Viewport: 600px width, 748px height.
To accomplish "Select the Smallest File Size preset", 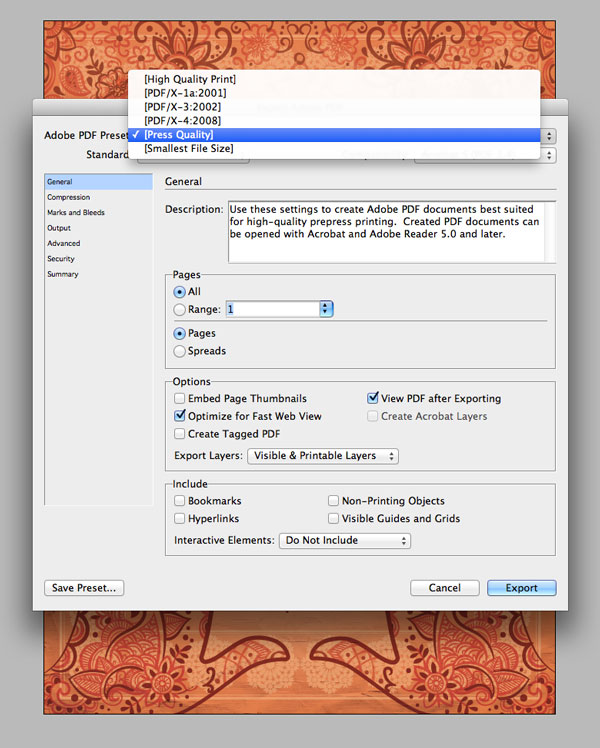I will point(334,148).
